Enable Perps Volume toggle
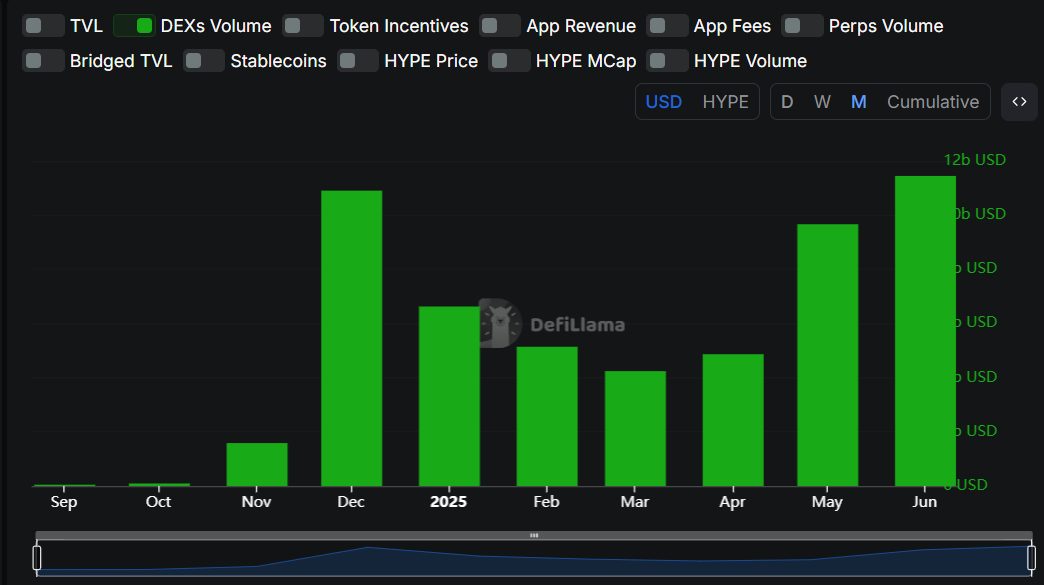 pyautogui.click(x=802, y=26)
